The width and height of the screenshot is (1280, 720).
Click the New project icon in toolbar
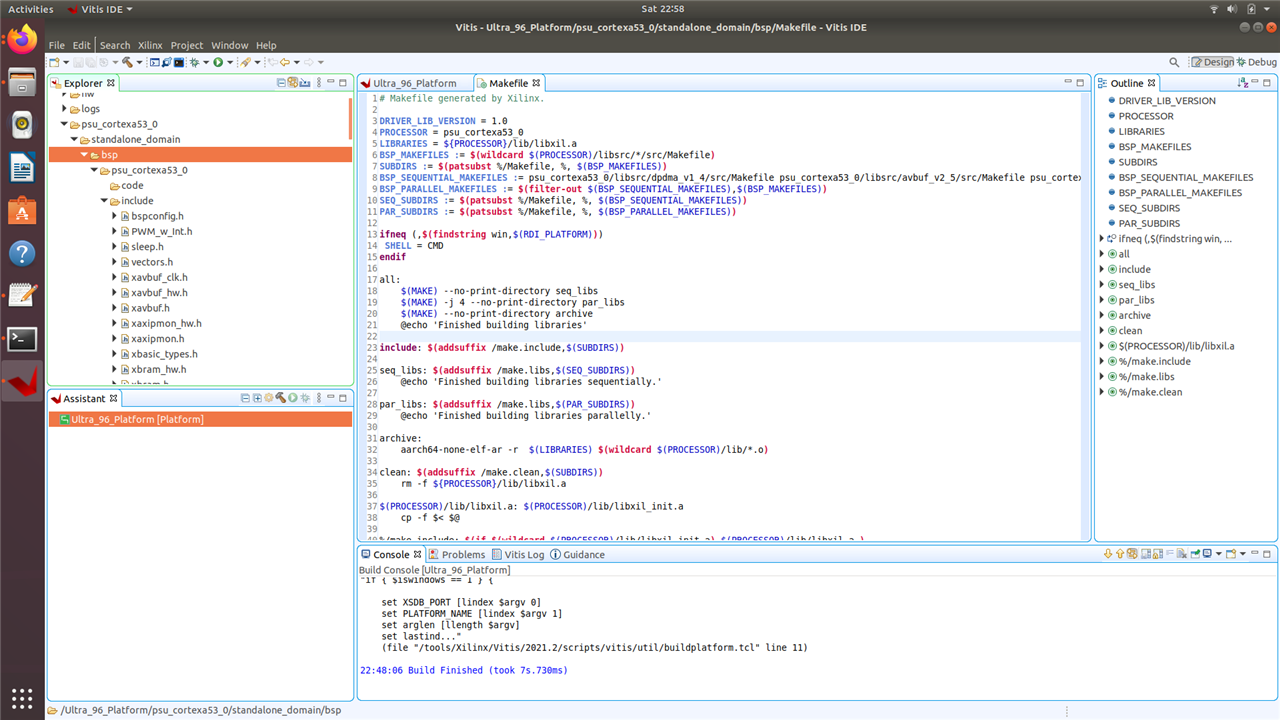[x=54, y=62]
